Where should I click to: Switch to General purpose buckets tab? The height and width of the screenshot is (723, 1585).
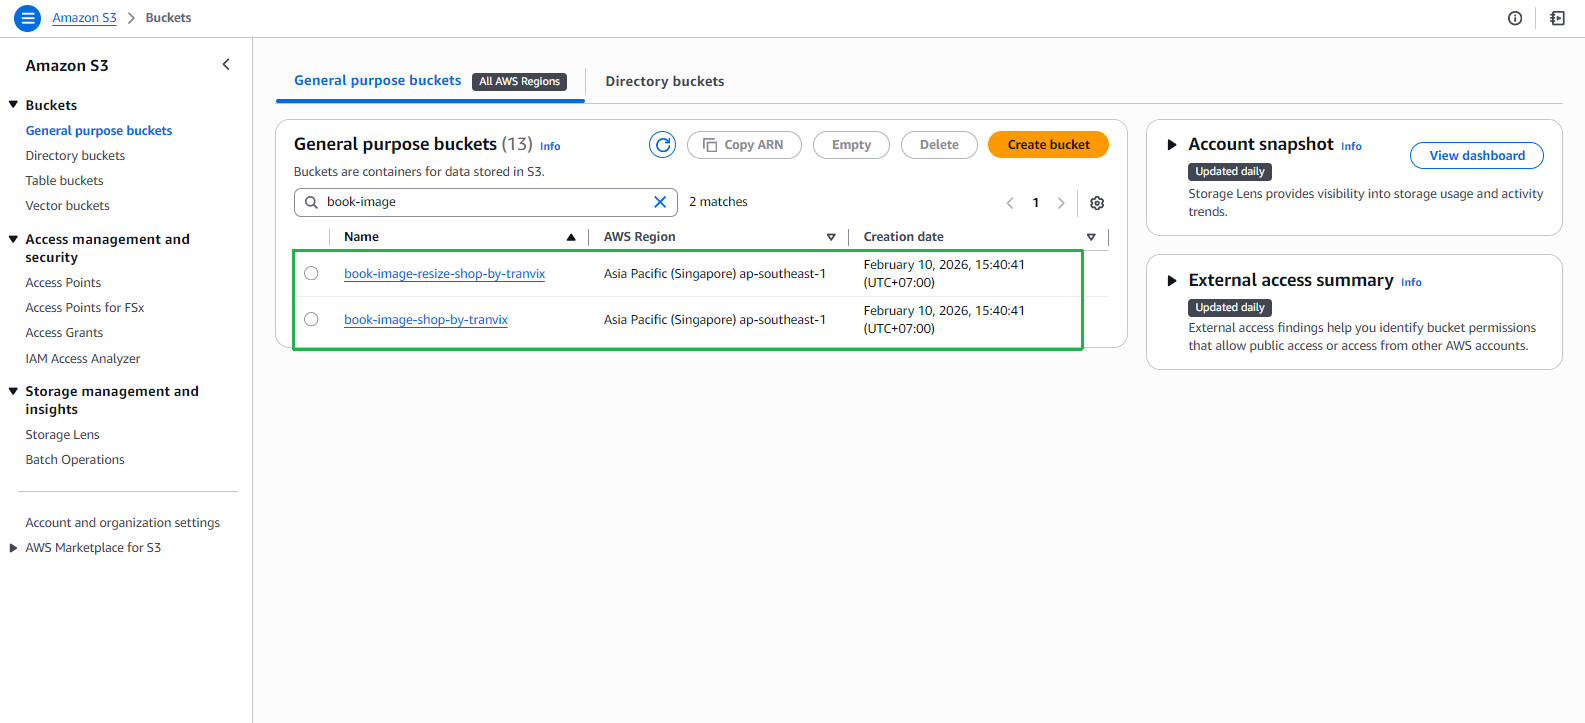point(377,80)
